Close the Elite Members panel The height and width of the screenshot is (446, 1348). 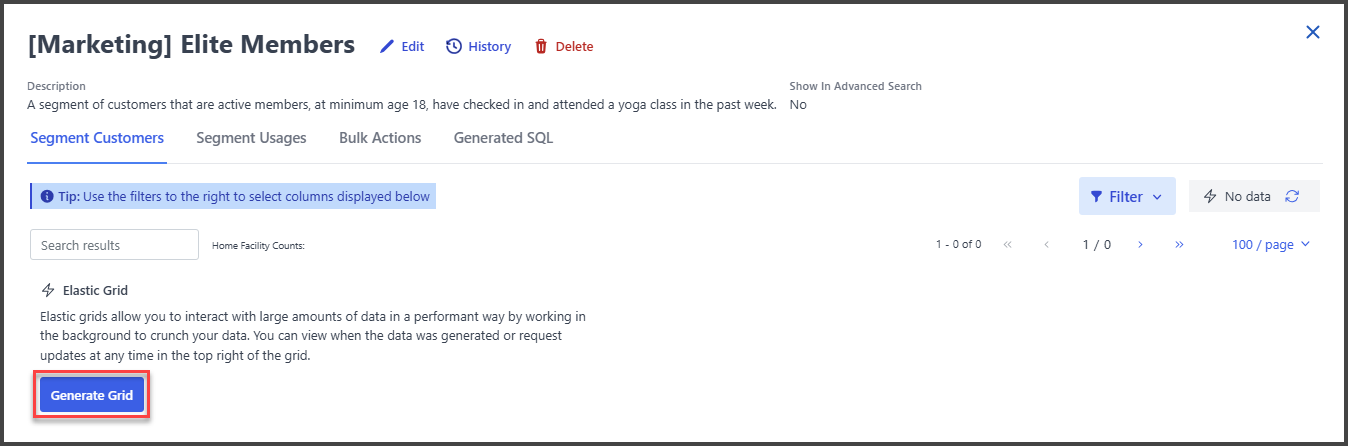click(1313, 32)
